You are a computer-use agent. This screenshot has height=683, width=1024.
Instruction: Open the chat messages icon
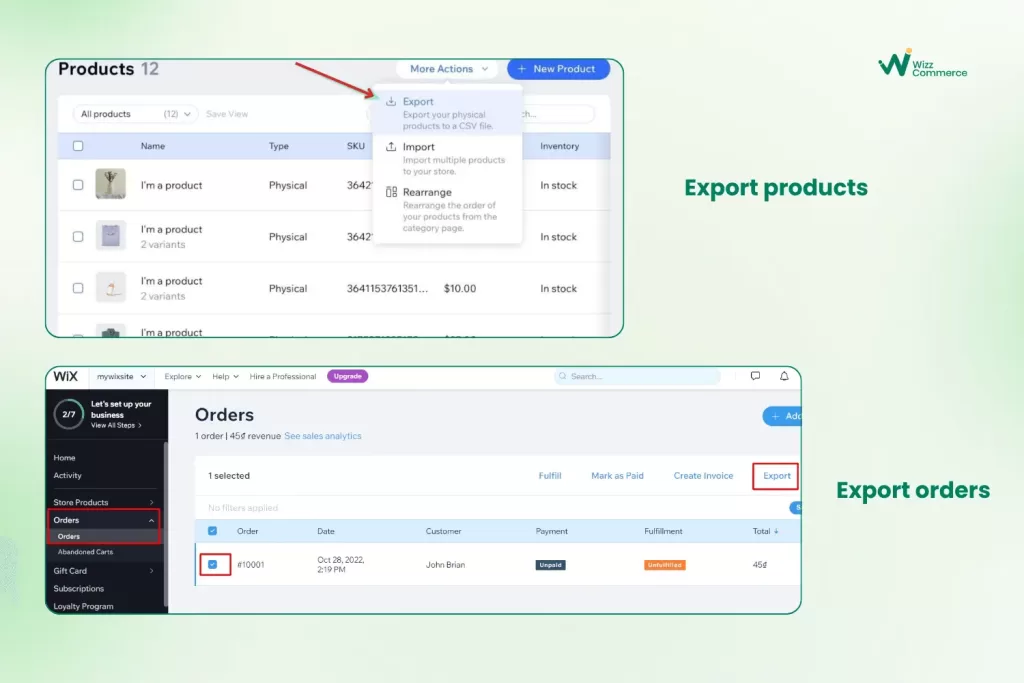755,376
